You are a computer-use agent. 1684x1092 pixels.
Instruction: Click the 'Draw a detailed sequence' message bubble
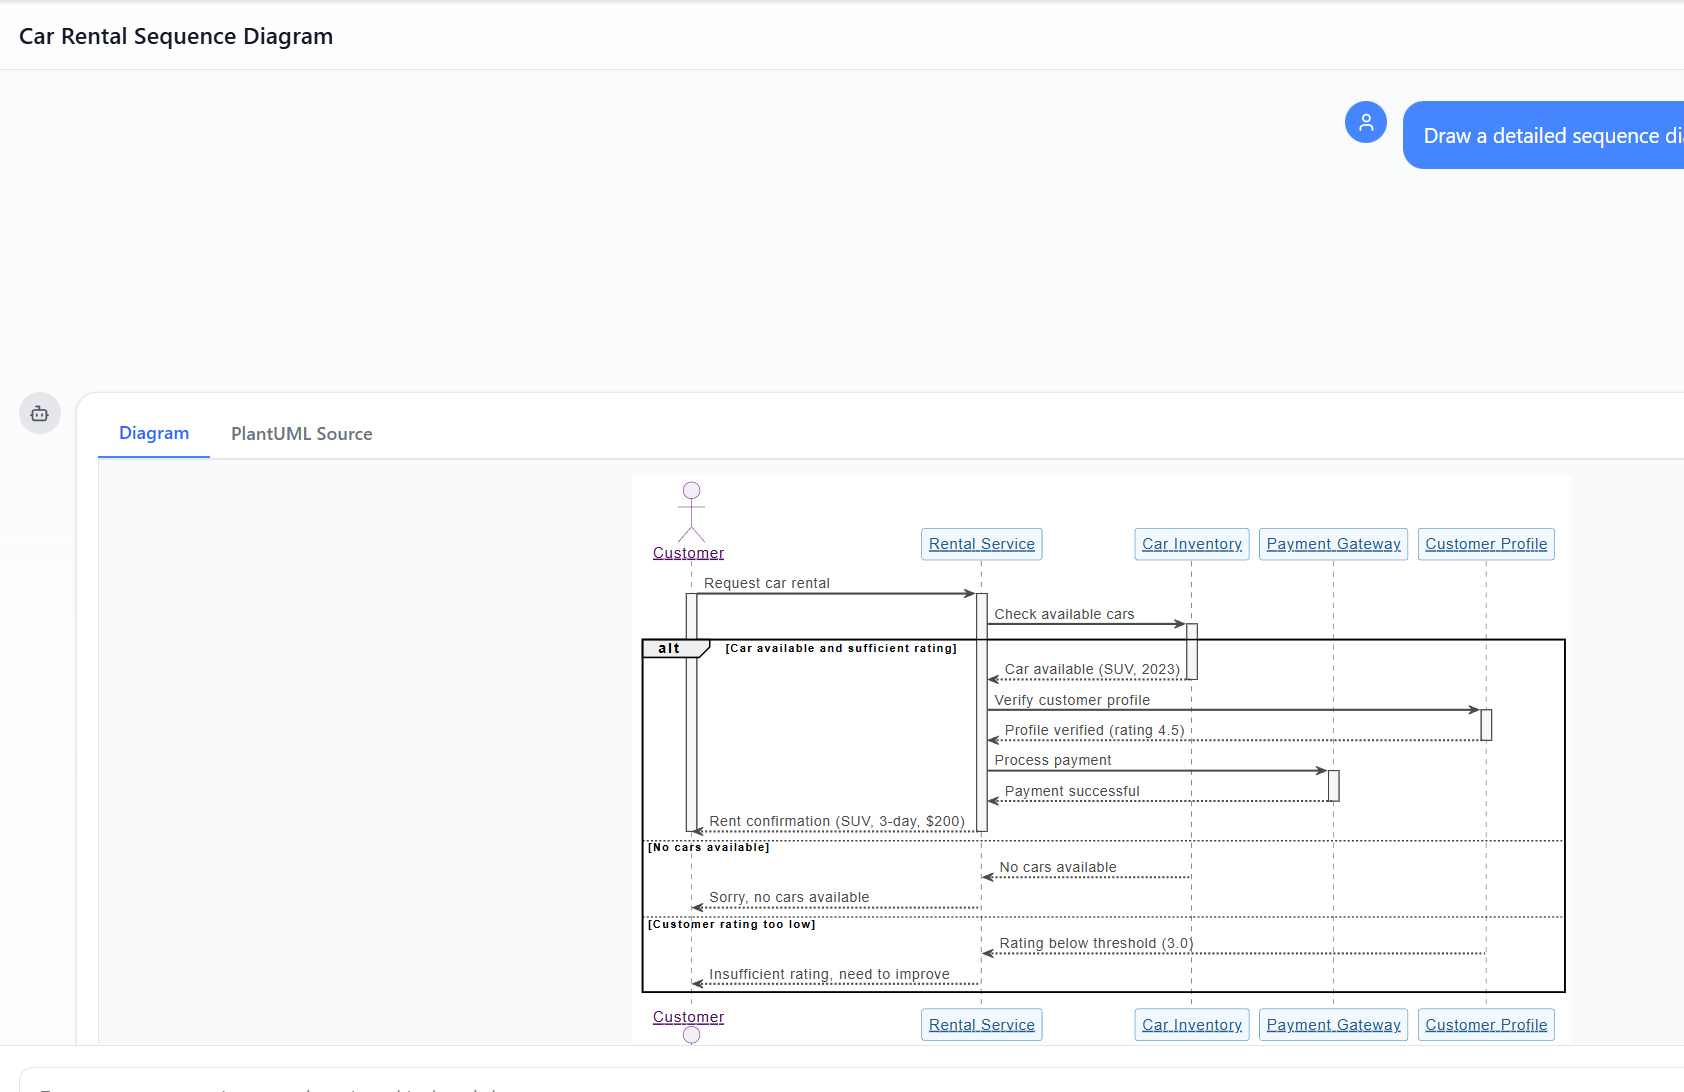coord(1545,135)
